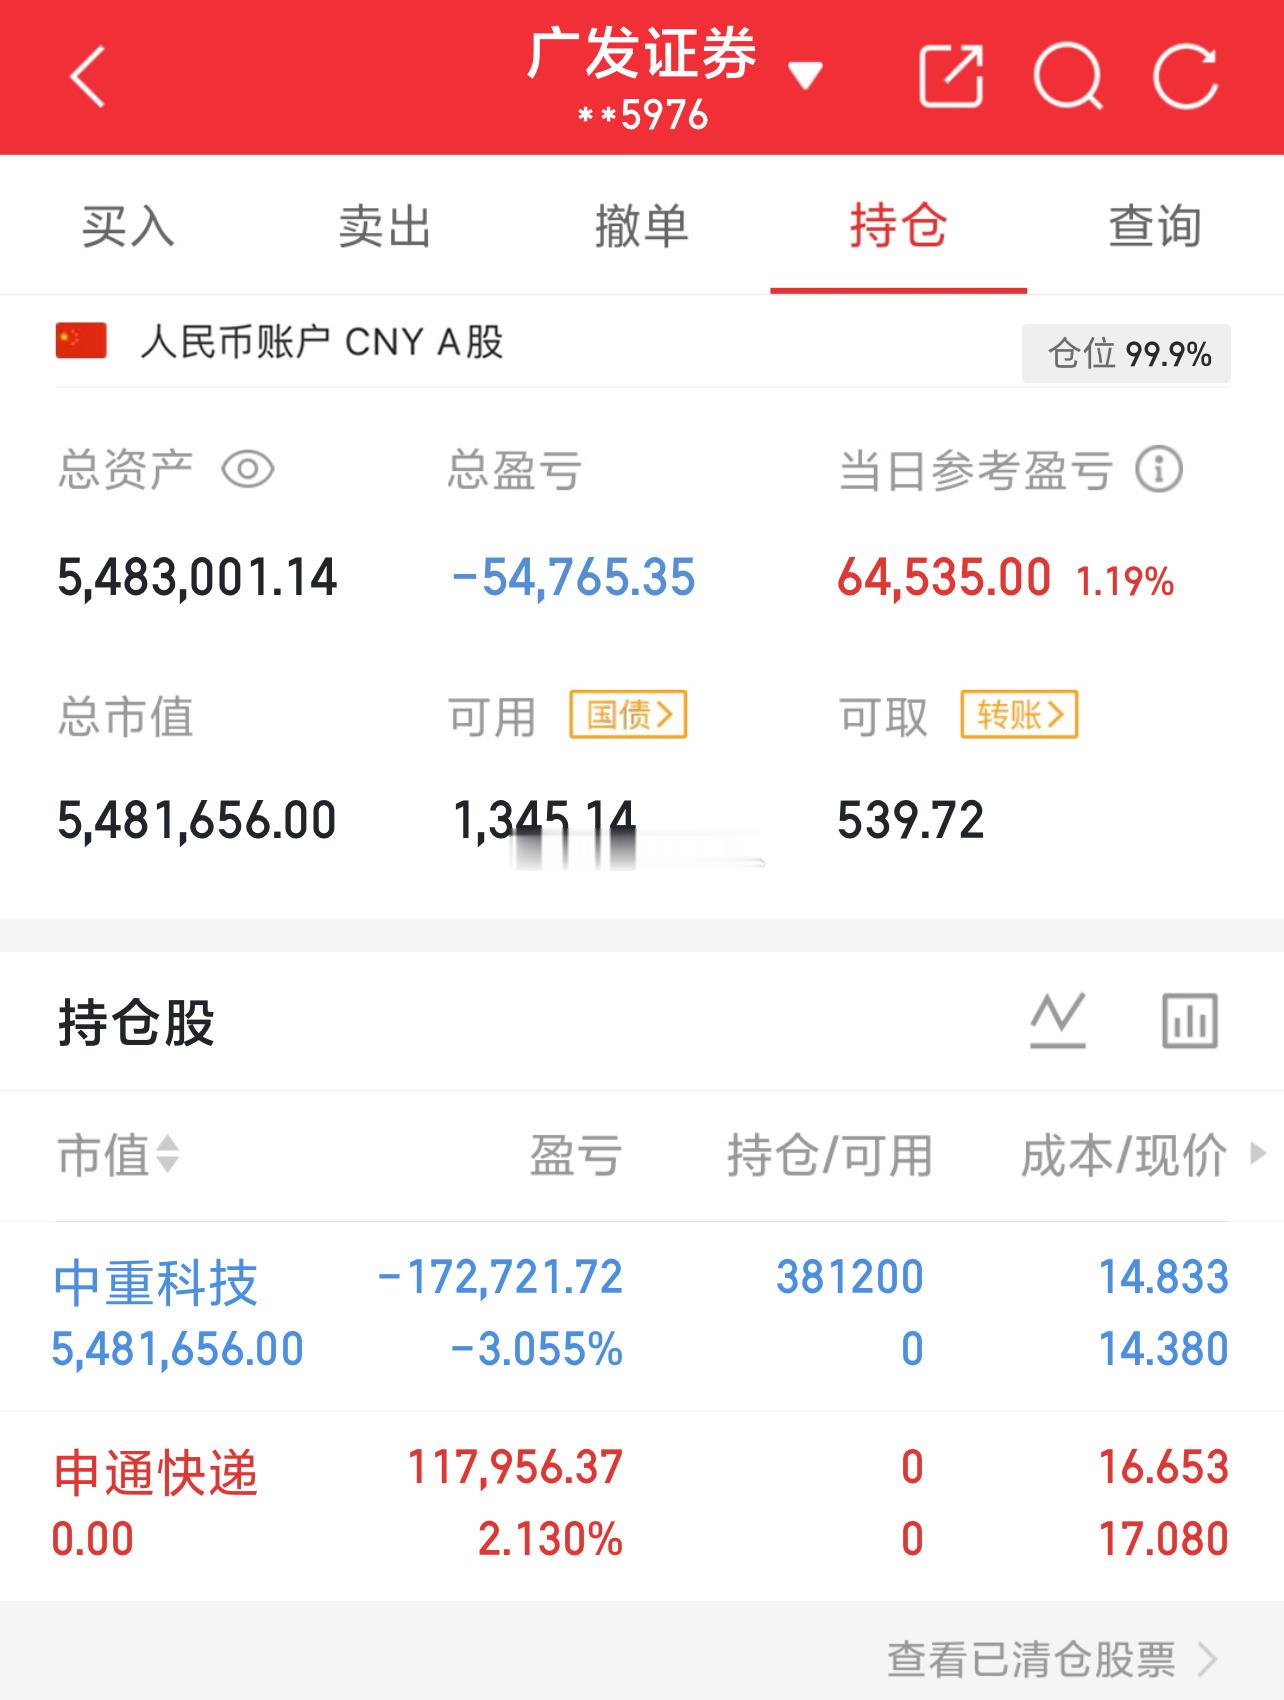Tap withdrawable amount 539.72
Viewport: 1284px width, 1700px height.
911,820
